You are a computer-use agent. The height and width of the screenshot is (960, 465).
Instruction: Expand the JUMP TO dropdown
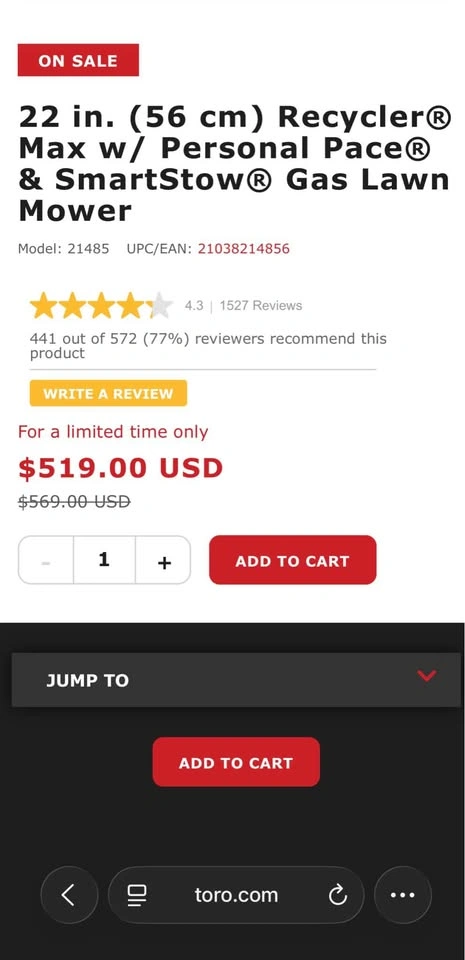[x=236, y=680]
